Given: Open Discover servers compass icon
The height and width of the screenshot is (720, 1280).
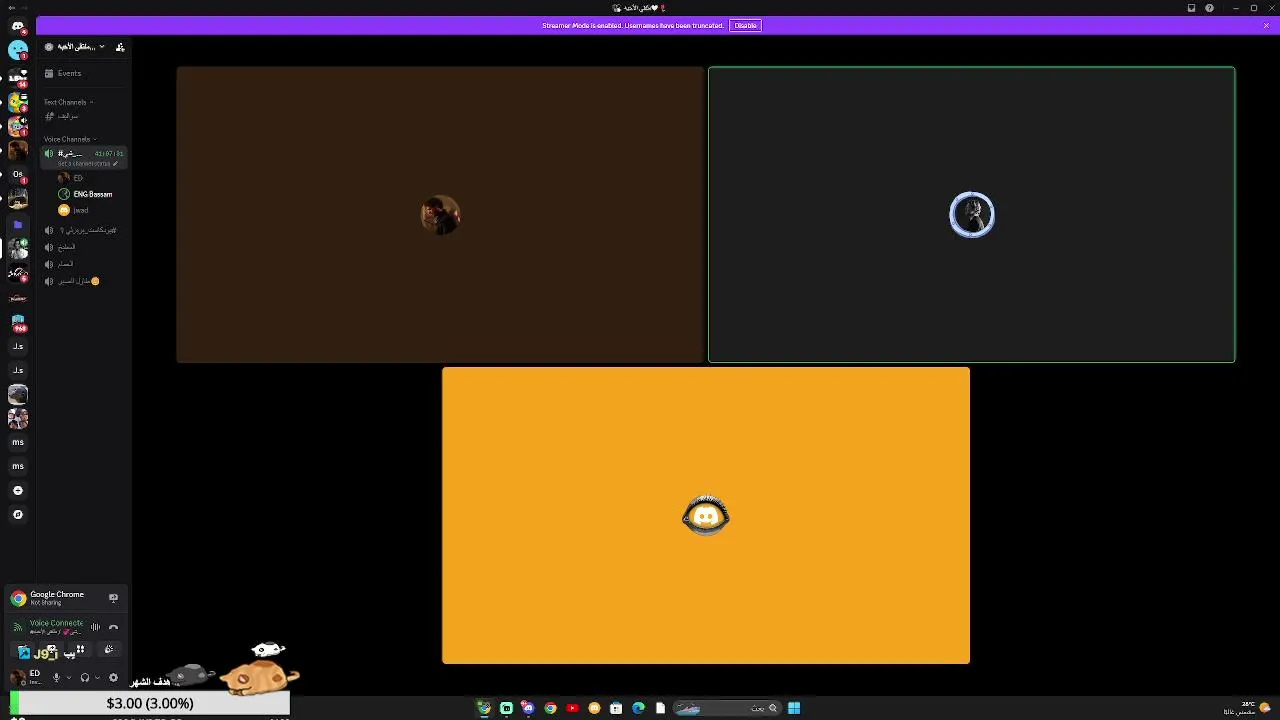Looking at the screenshot, I should point(18,515).
